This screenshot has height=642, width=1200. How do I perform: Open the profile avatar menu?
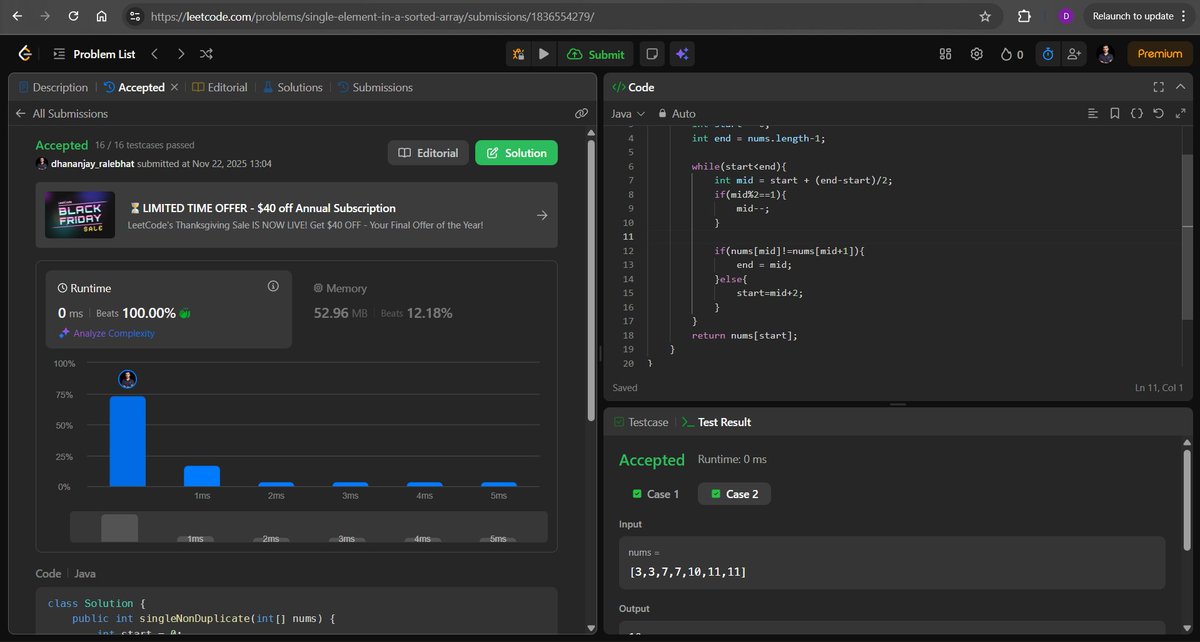tap(1105, 54)
